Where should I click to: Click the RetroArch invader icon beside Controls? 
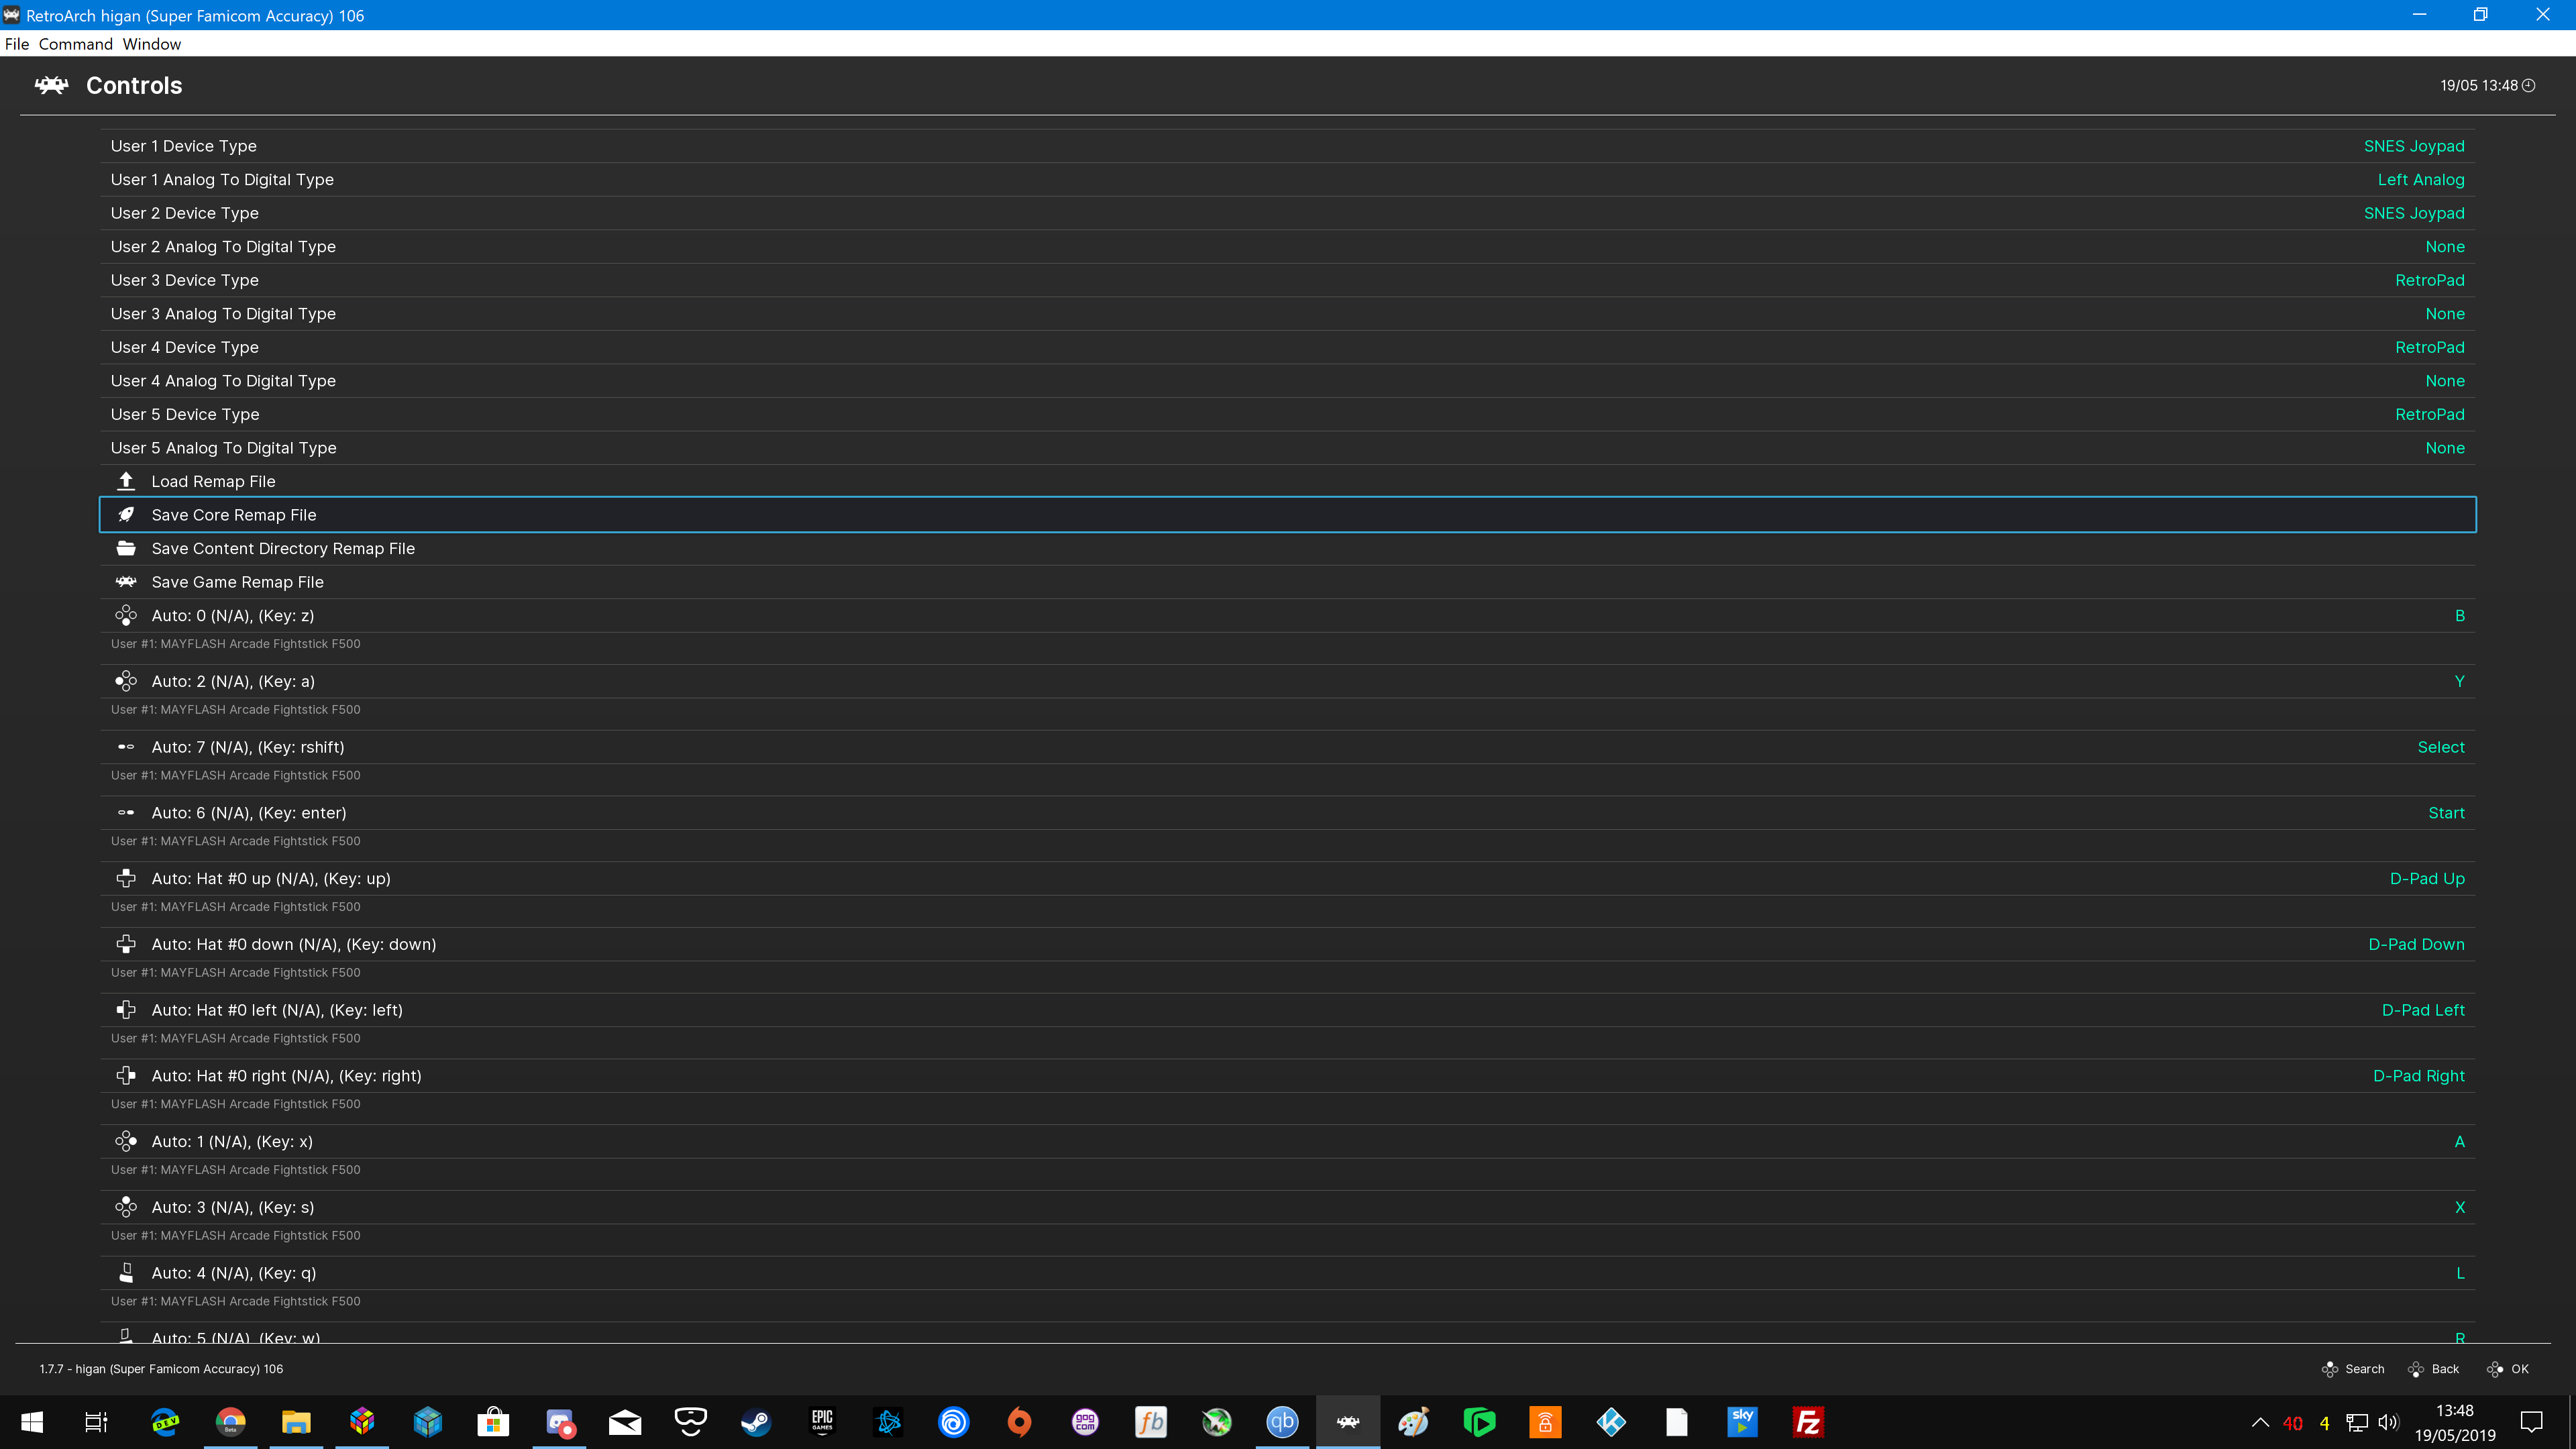click(x=51, y=85)
